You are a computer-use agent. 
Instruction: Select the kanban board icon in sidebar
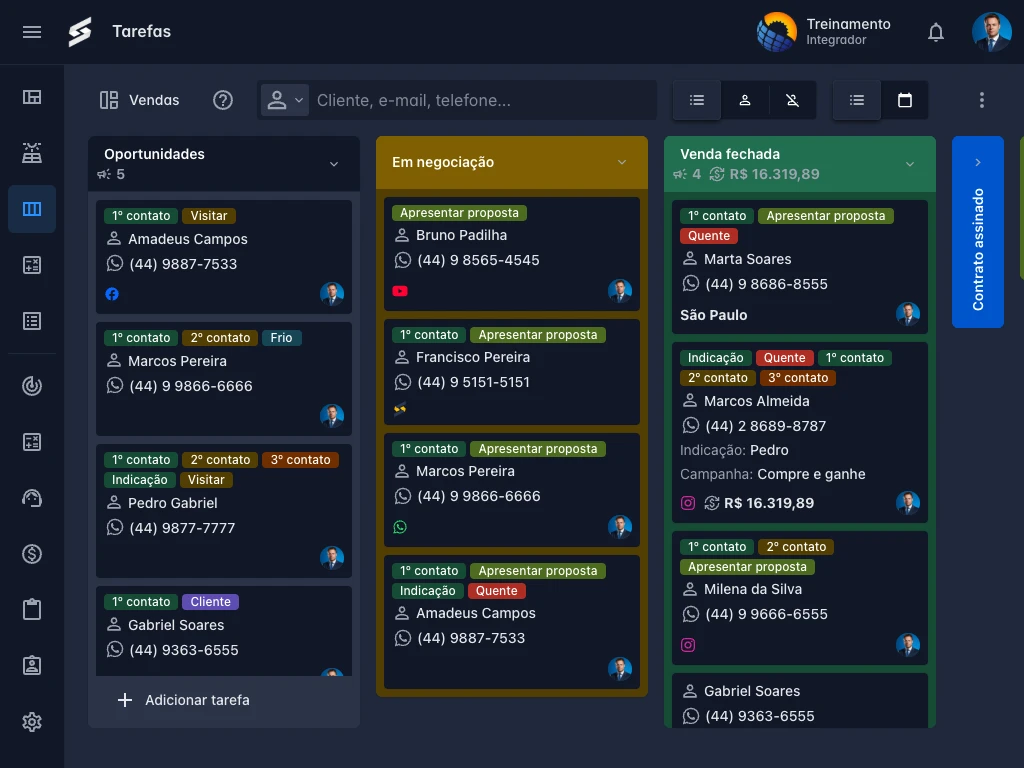coord(32,209)
